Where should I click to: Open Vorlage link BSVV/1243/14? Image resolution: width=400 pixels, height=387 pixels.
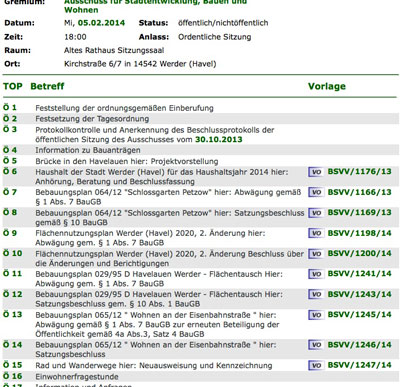tap(359, 294)
